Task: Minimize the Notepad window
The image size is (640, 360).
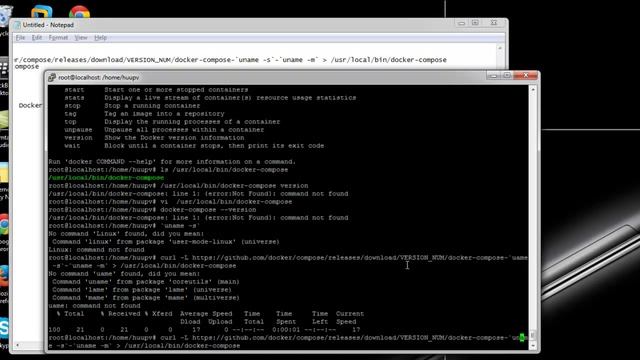Action: 462,23
